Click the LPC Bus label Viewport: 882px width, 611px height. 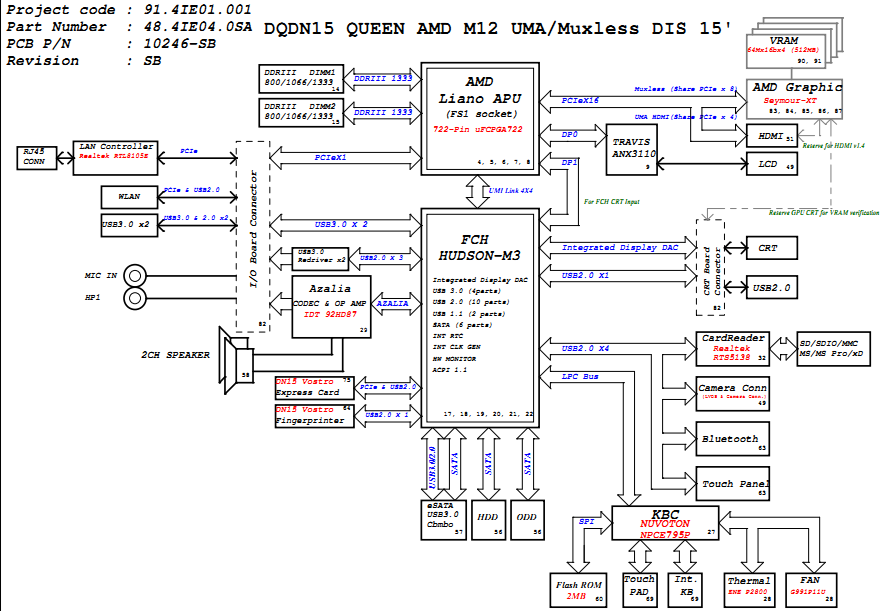580,376
